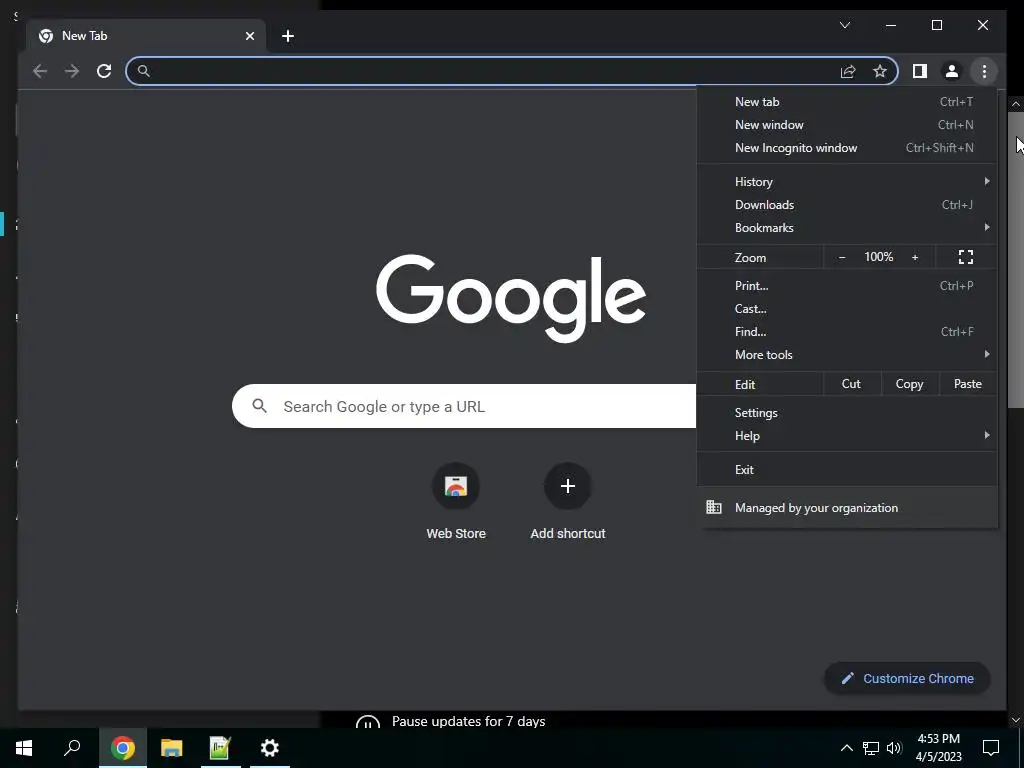
Task: Select the New Tab tab
Action: coord(145,36)
